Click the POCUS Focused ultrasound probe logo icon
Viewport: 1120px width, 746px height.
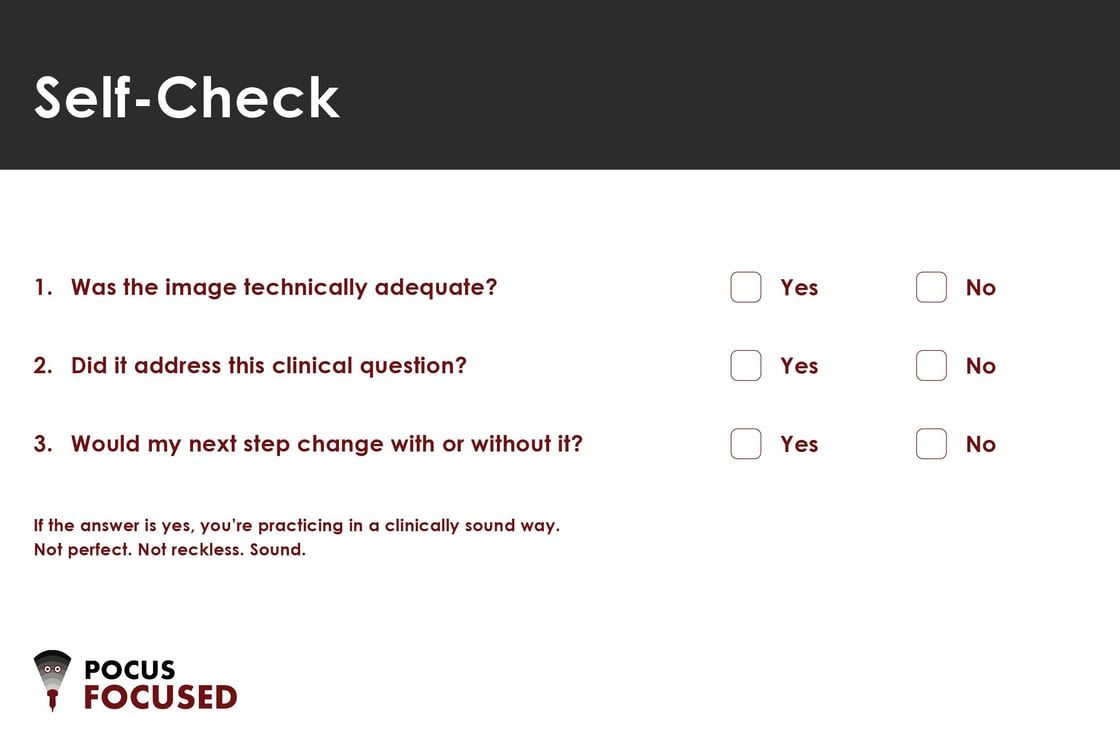[x=52, y=680]
